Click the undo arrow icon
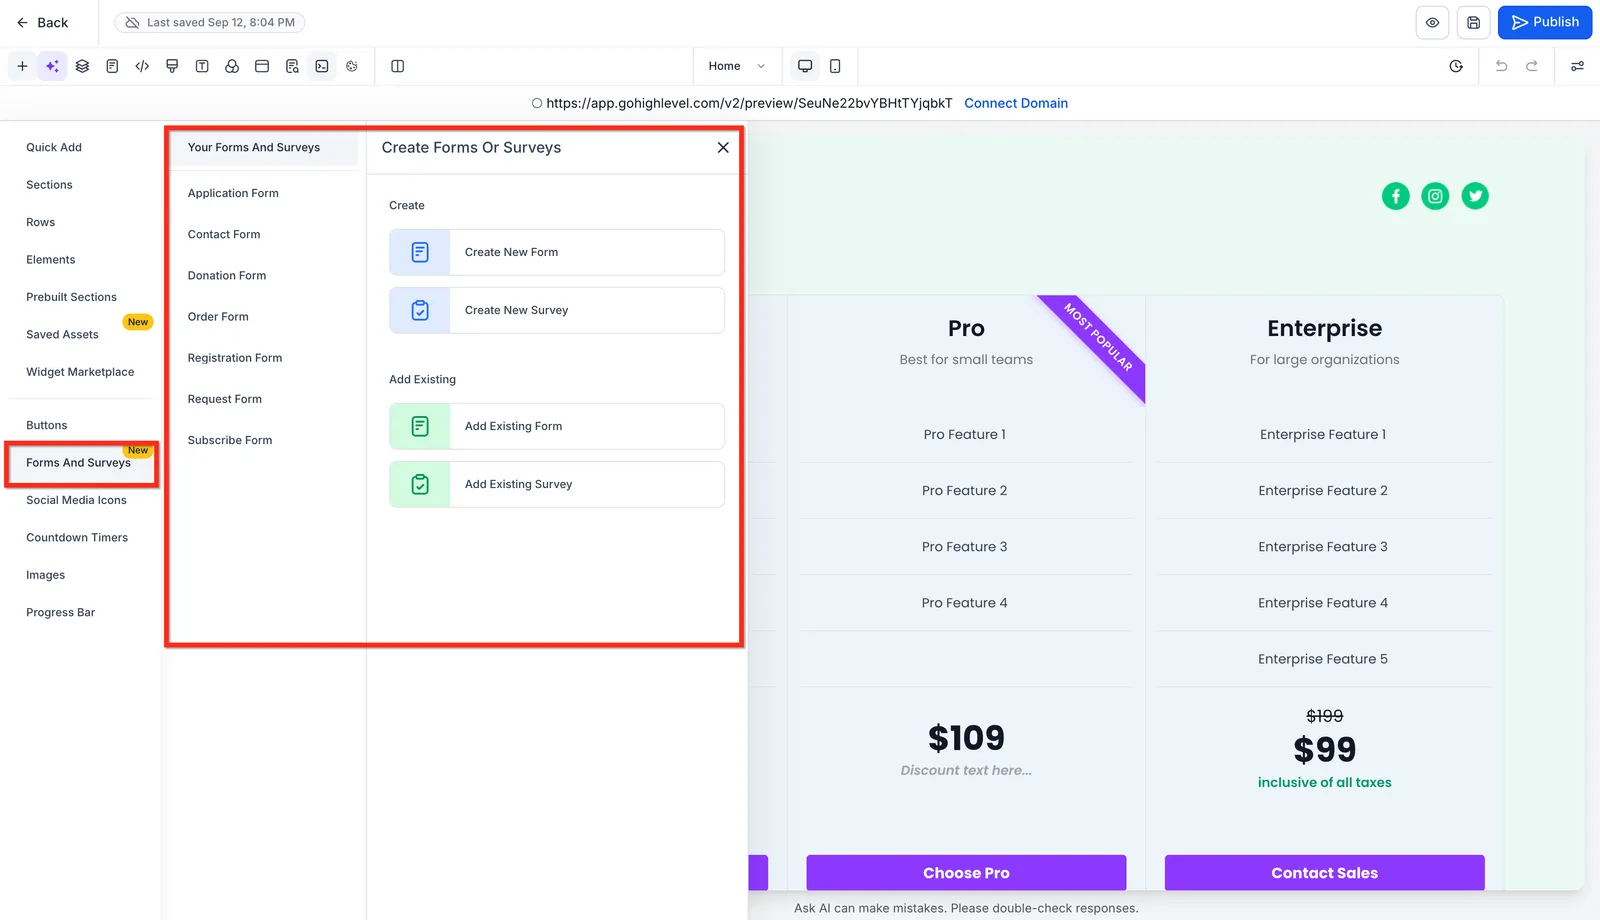The image size is (1600, 920). coord(1501,66)
